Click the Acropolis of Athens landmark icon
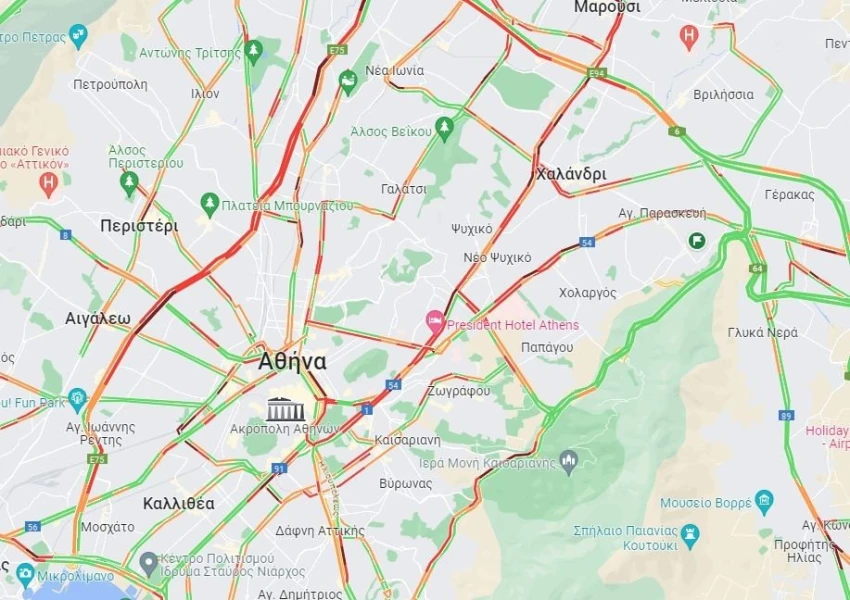 [286, 409]
